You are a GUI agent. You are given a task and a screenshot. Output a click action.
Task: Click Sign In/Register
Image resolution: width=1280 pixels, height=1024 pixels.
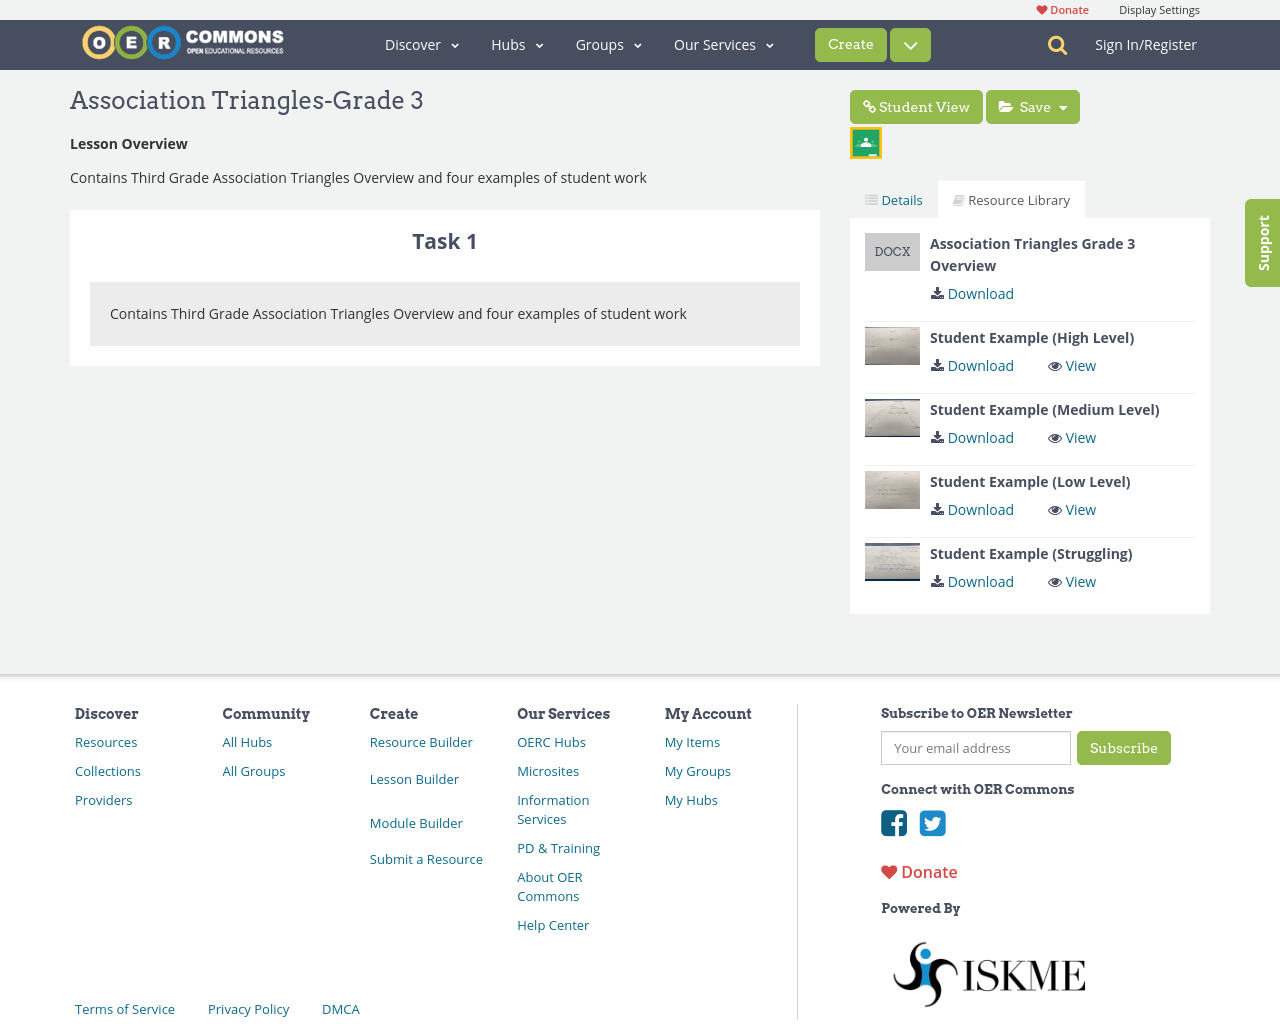(x=1145, y=44)
